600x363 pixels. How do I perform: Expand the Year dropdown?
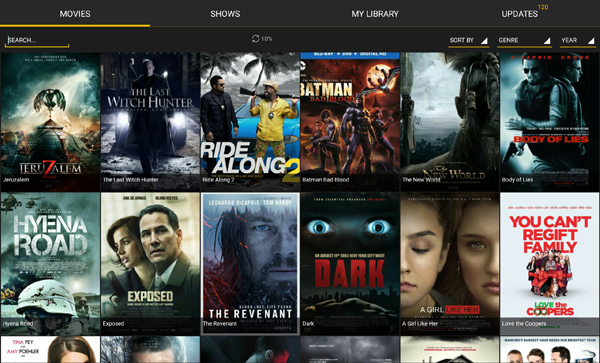[x=577, y=40]
